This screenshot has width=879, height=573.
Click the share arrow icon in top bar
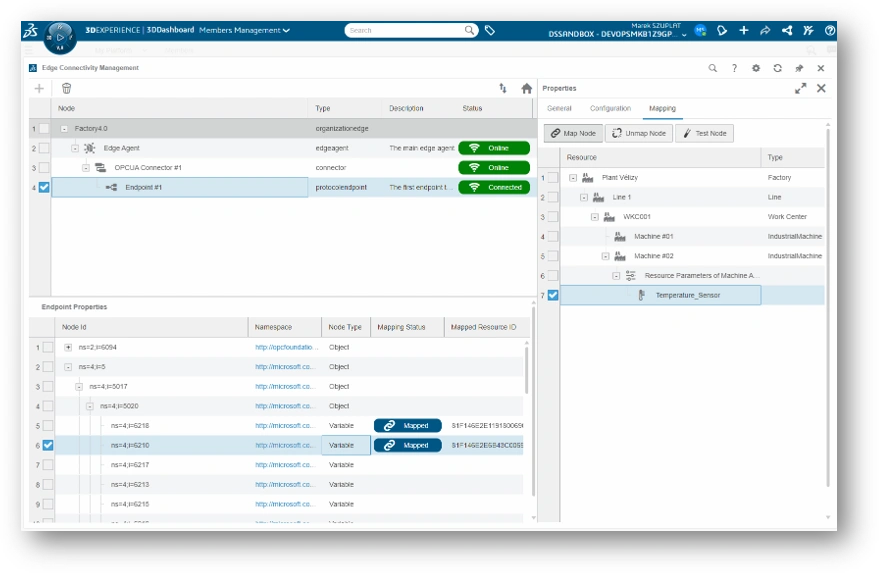pyautogui.click(x=765, y=30)
